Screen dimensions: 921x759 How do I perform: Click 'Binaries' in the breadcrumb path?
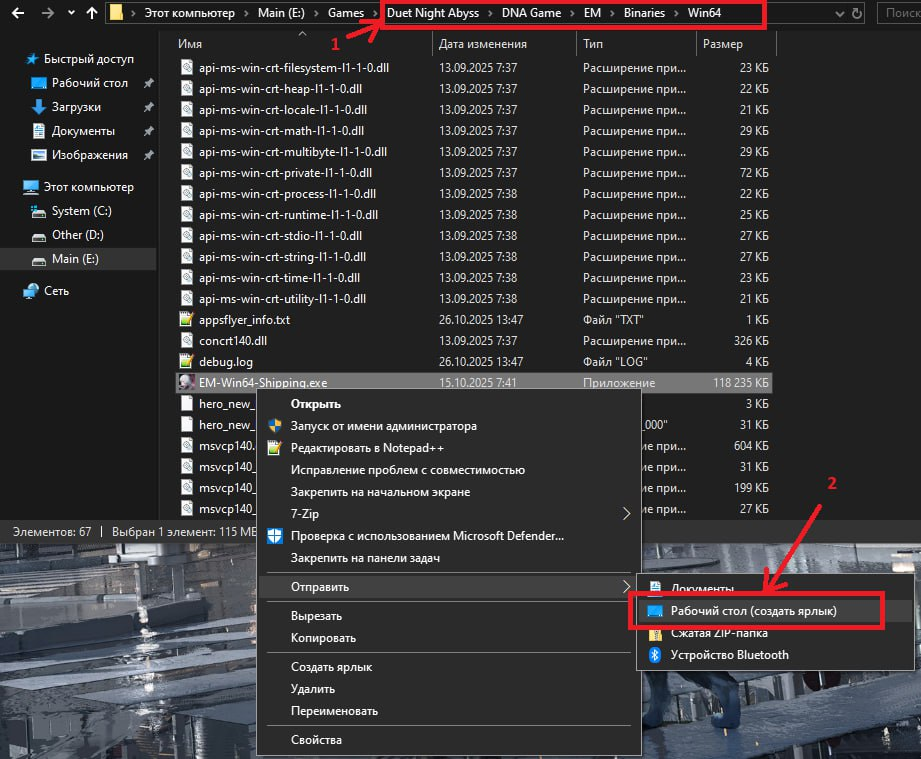point(644,13)
